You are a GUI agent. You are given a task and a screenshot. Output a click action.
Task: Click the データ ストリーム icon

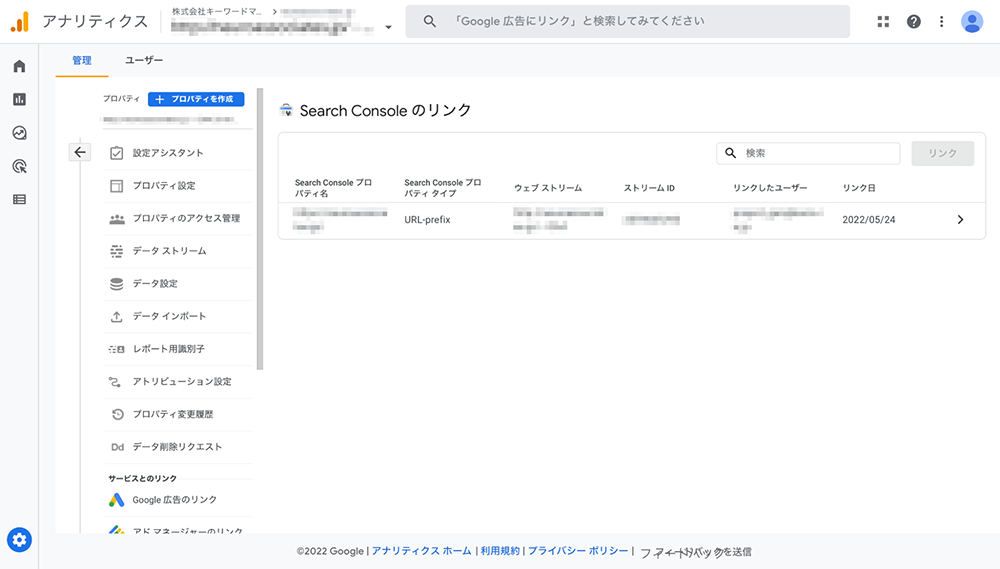[x=117, y=251]
